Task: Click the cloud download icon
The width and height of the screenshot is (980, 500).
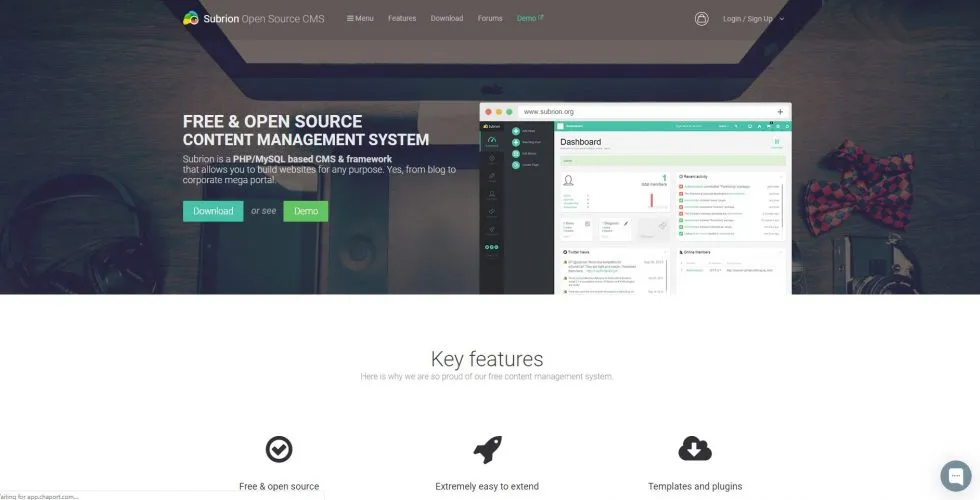Action: 695,449
